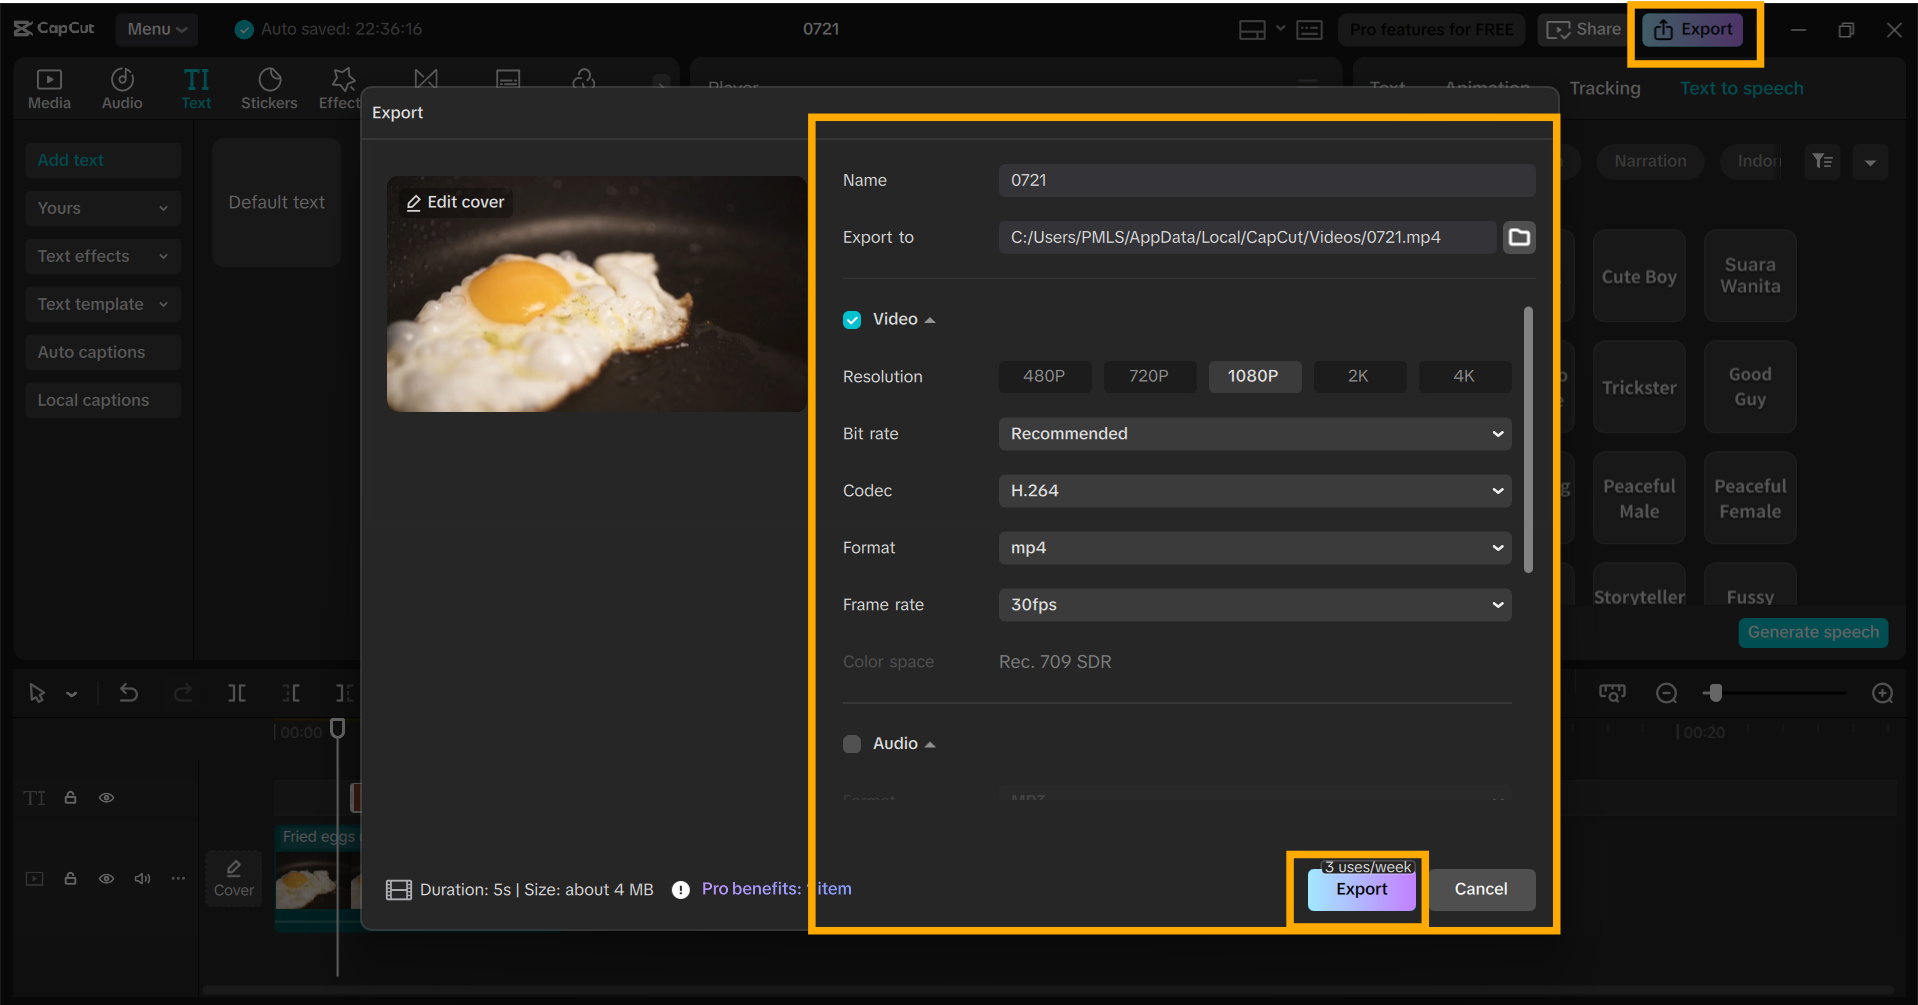Click the Cancel button in Export dialog

coord(1480,889)
